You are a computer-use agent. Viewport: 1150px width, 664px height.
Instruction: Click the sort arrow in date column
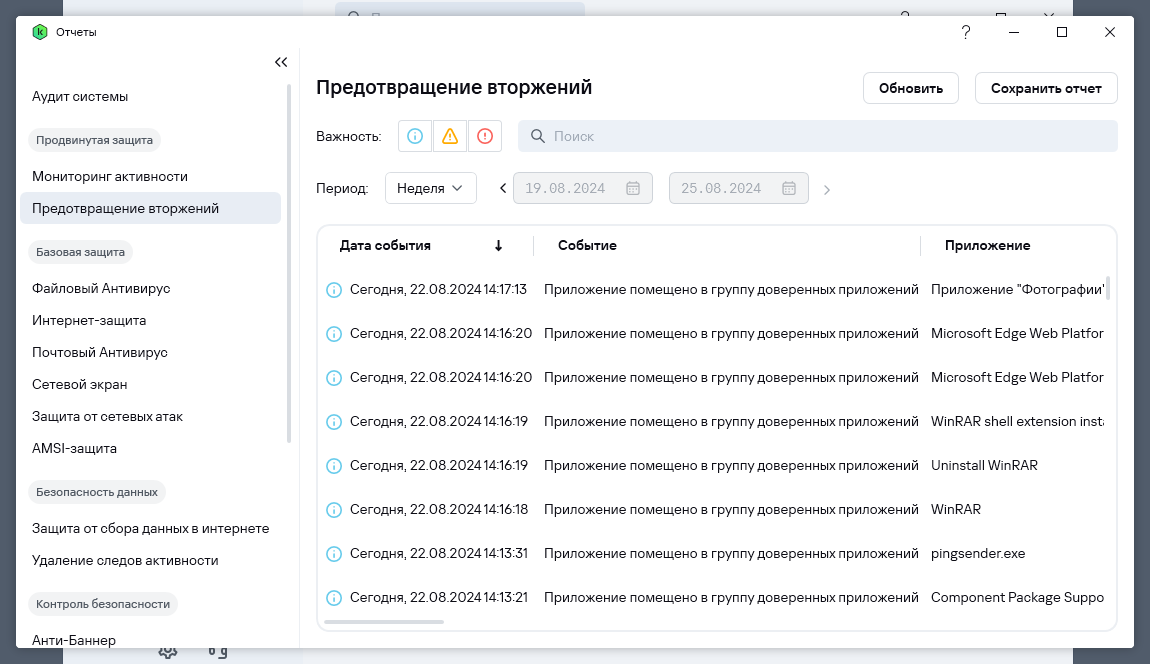pyautogui.click(x=498, y=245)
